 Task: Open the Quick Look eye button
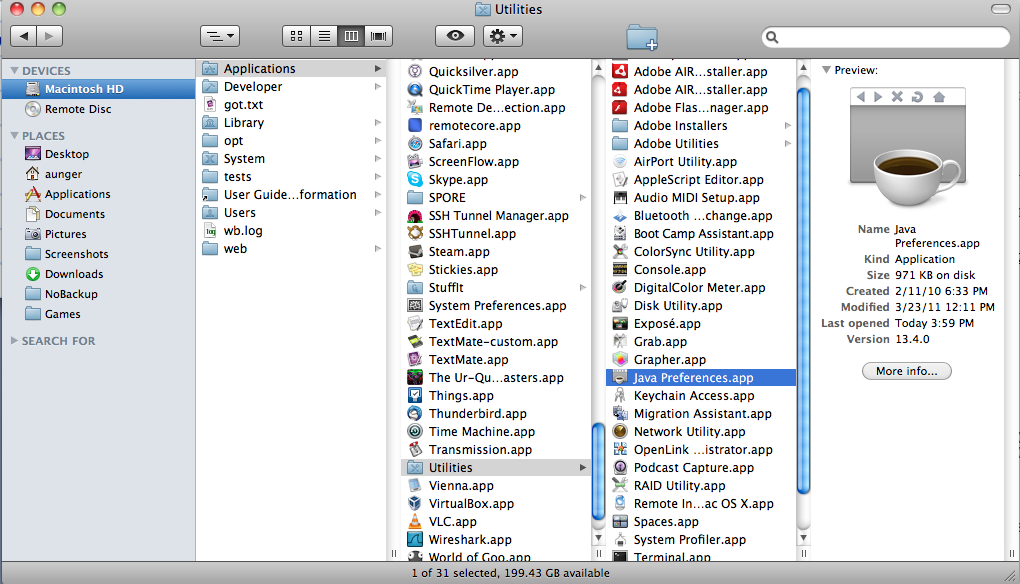[455, 36]
